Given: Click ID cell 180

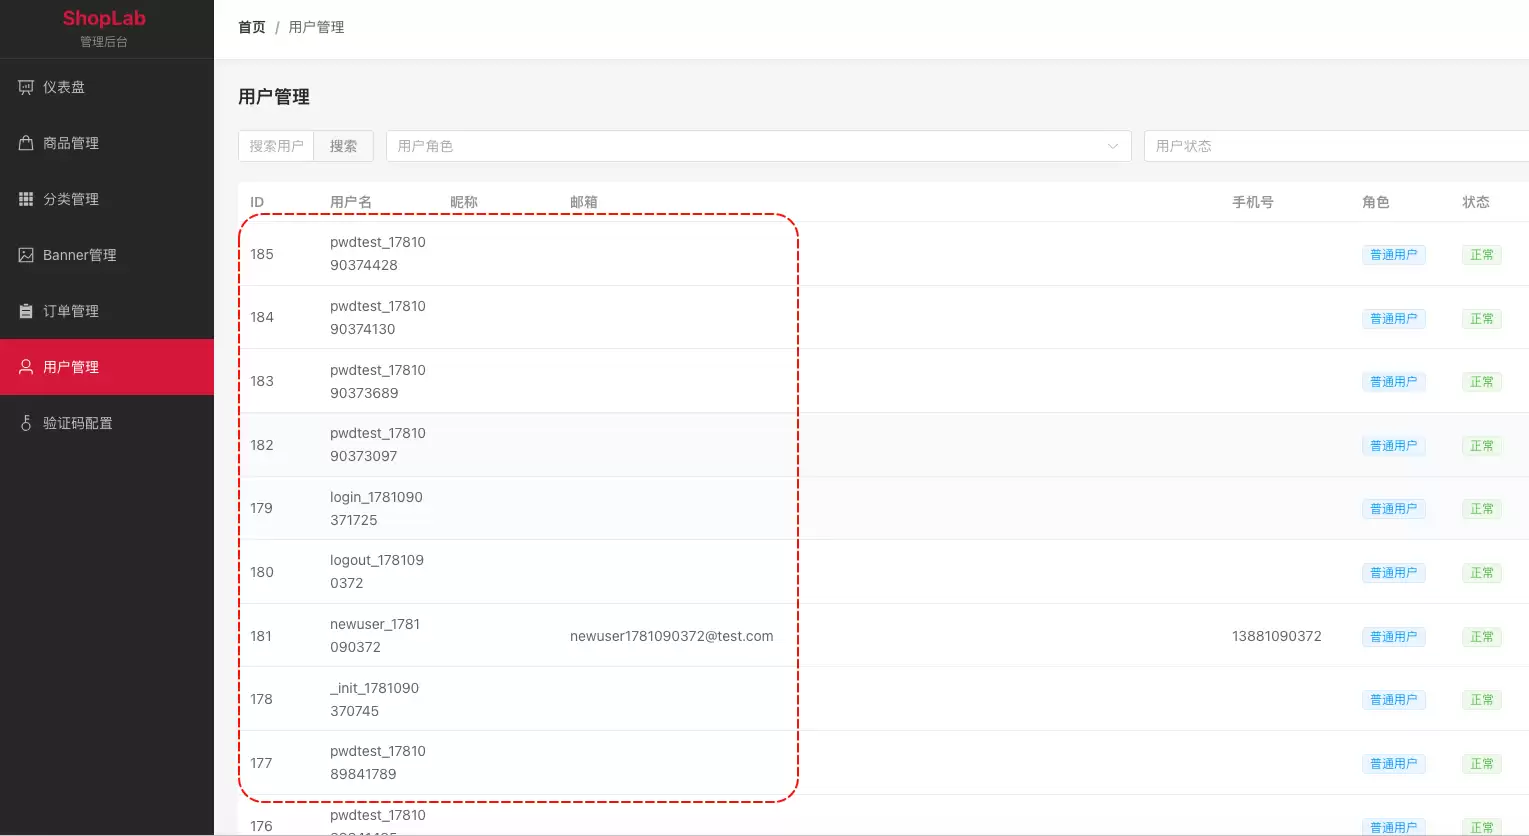Looking at the screenshot, I should (262, 572).
